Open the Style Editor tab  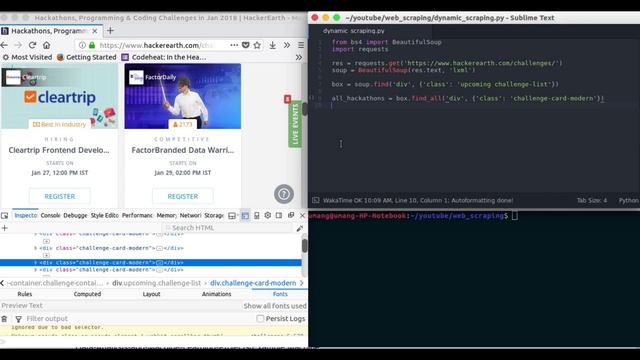click(104, 216)
